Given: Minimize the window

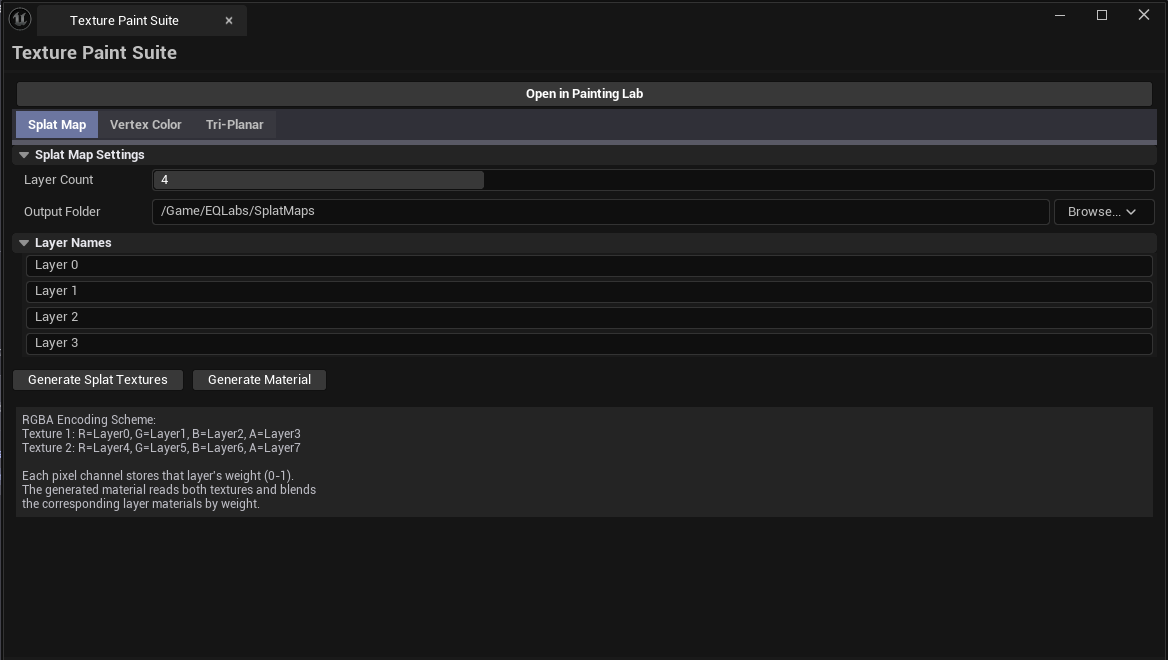Looking at the screenshot, I should (x=1060, y=15).
